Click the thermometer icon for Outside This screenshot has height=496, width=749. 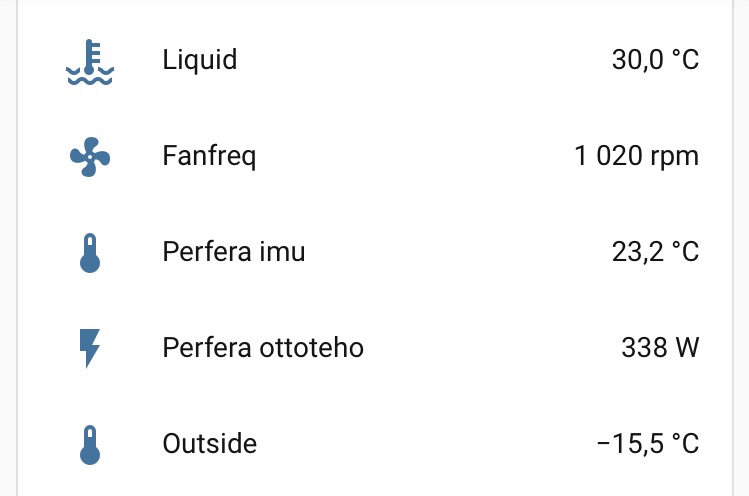pyautogui.click(x=90, y=444)
